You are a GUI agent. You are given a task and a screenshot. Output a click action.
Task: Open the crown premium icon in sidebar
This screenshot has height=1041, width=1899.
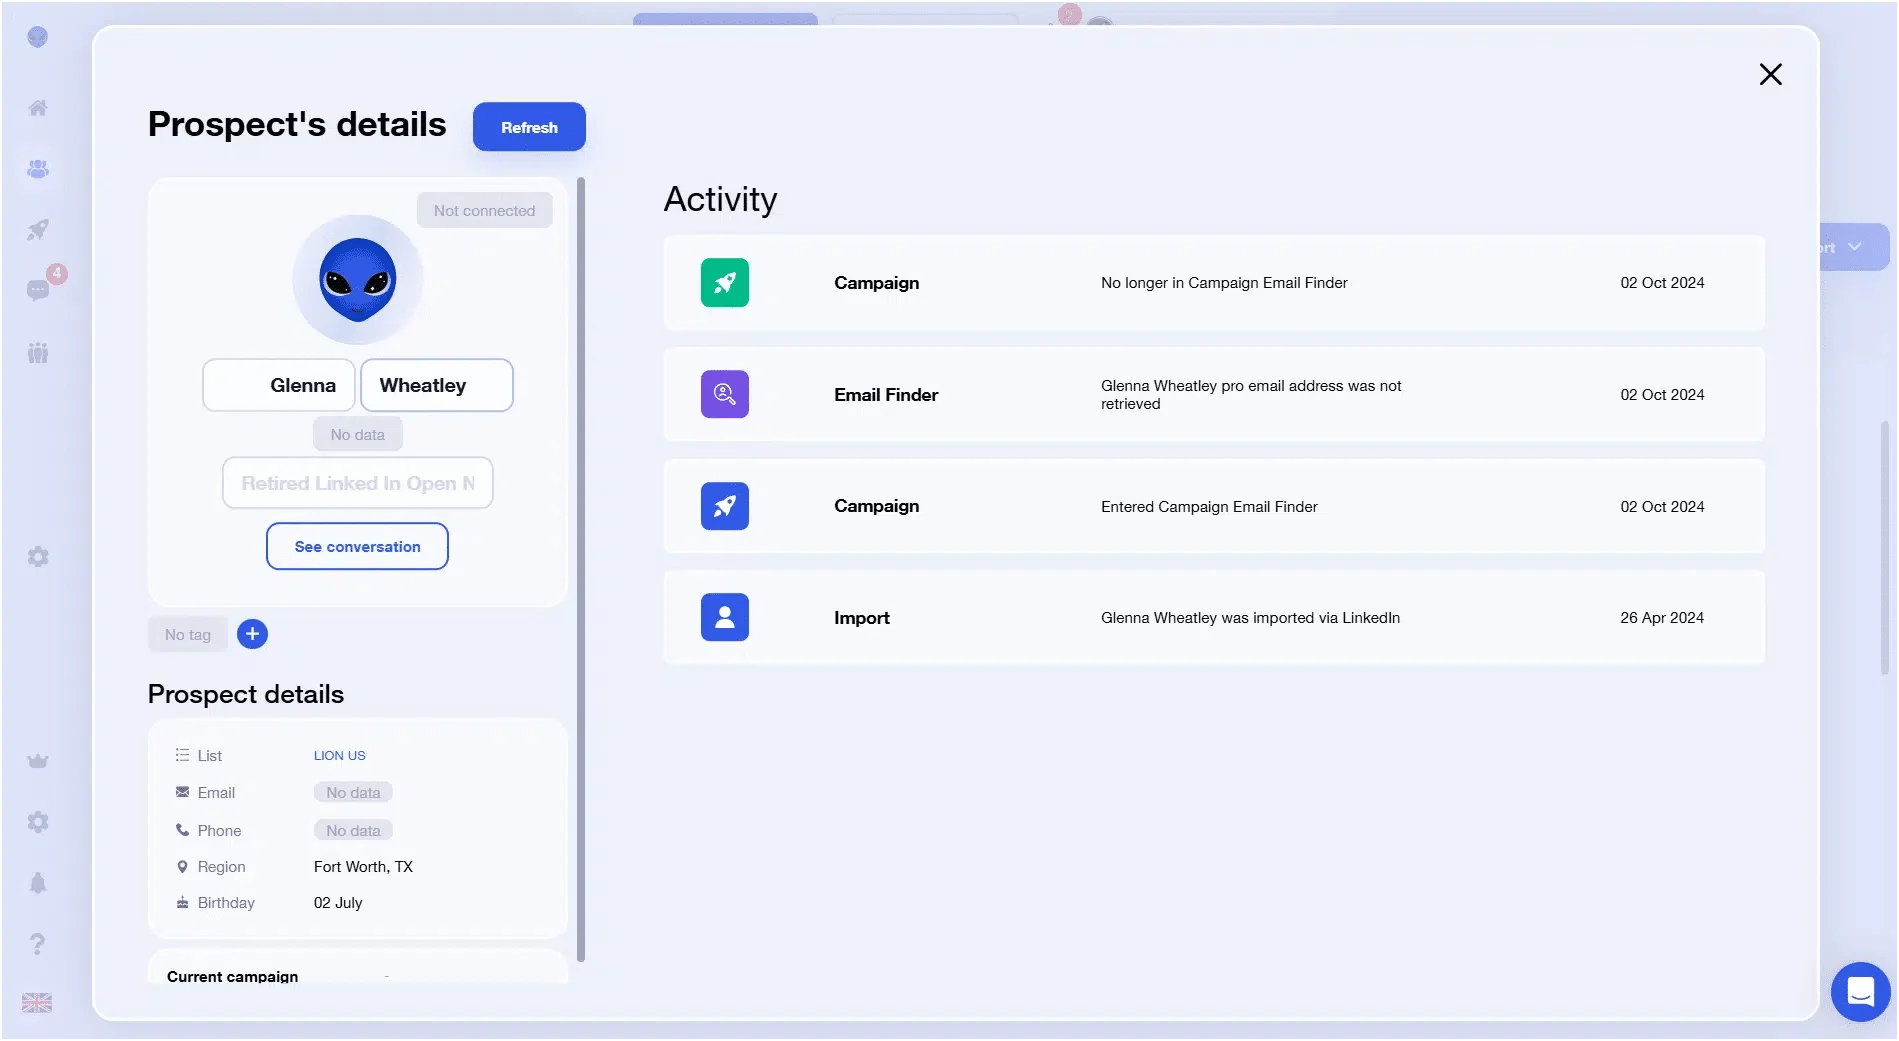click(38, 761)
